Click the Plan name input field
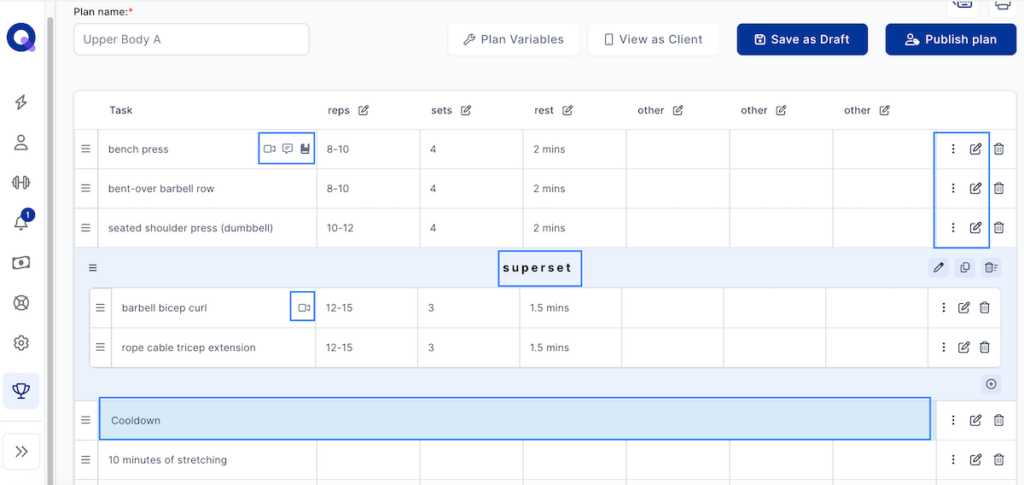 [191, 39]
